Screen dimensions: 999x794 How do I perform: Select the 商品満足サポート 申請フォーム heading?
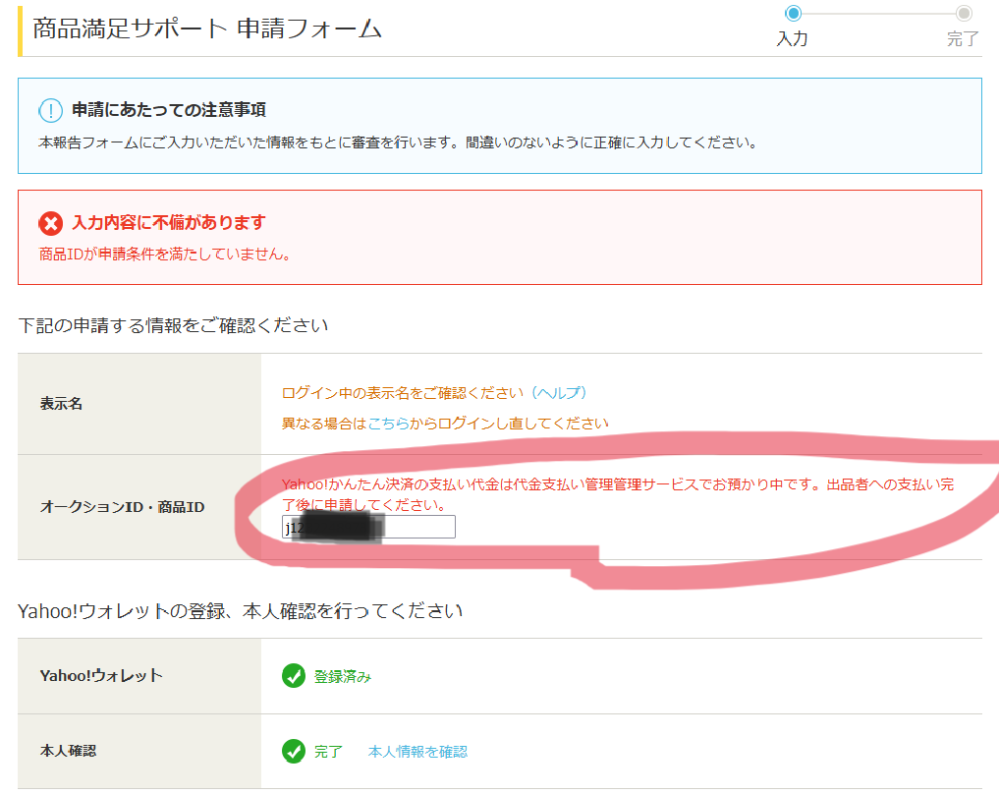click(207, 29)
